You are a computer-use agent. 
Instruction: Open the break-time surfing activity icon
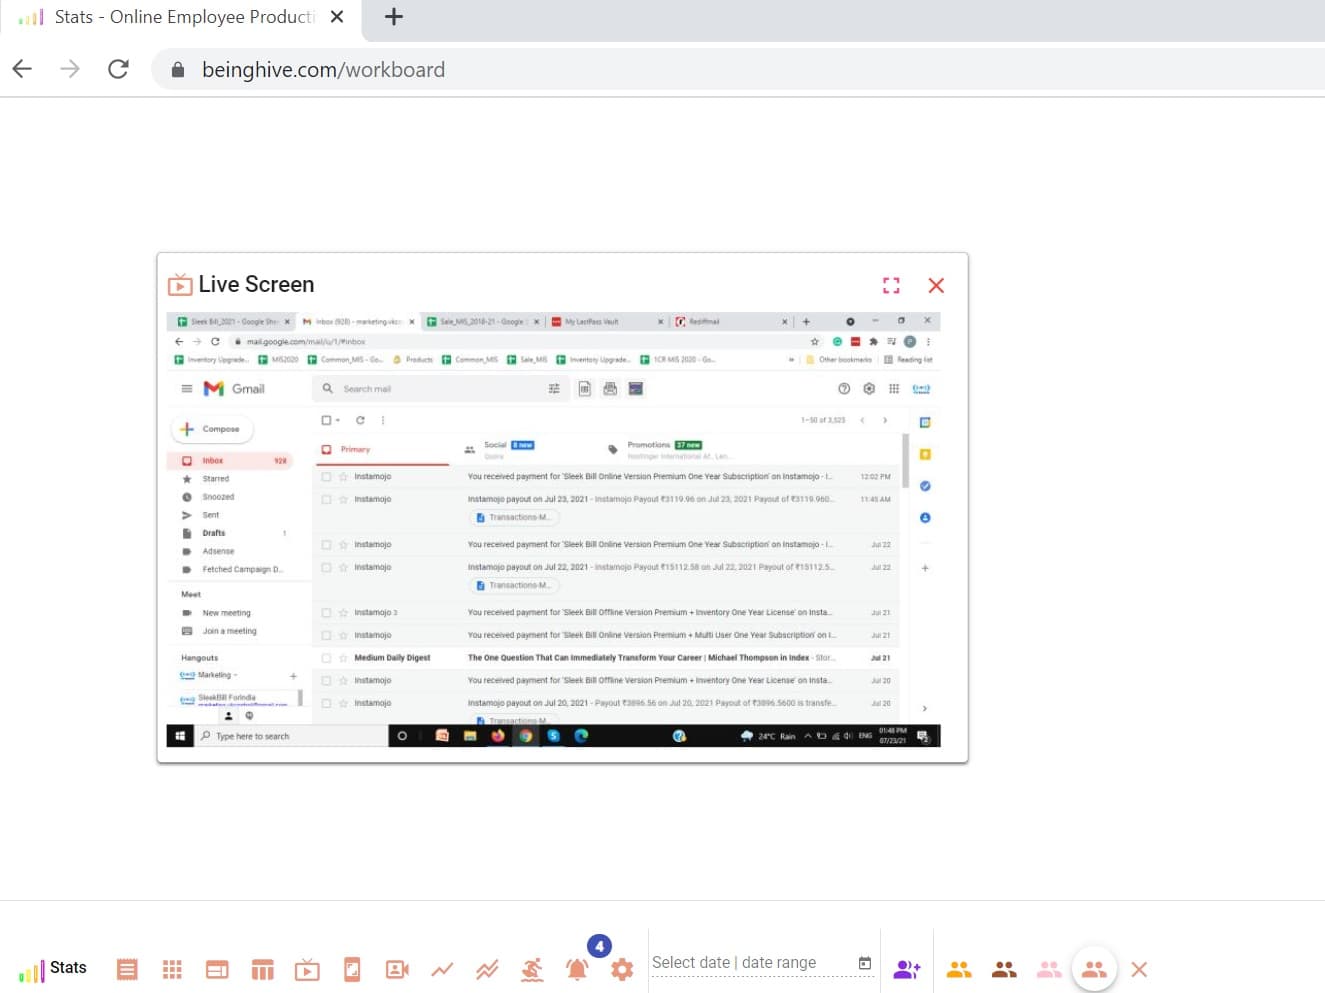point(532,969)
